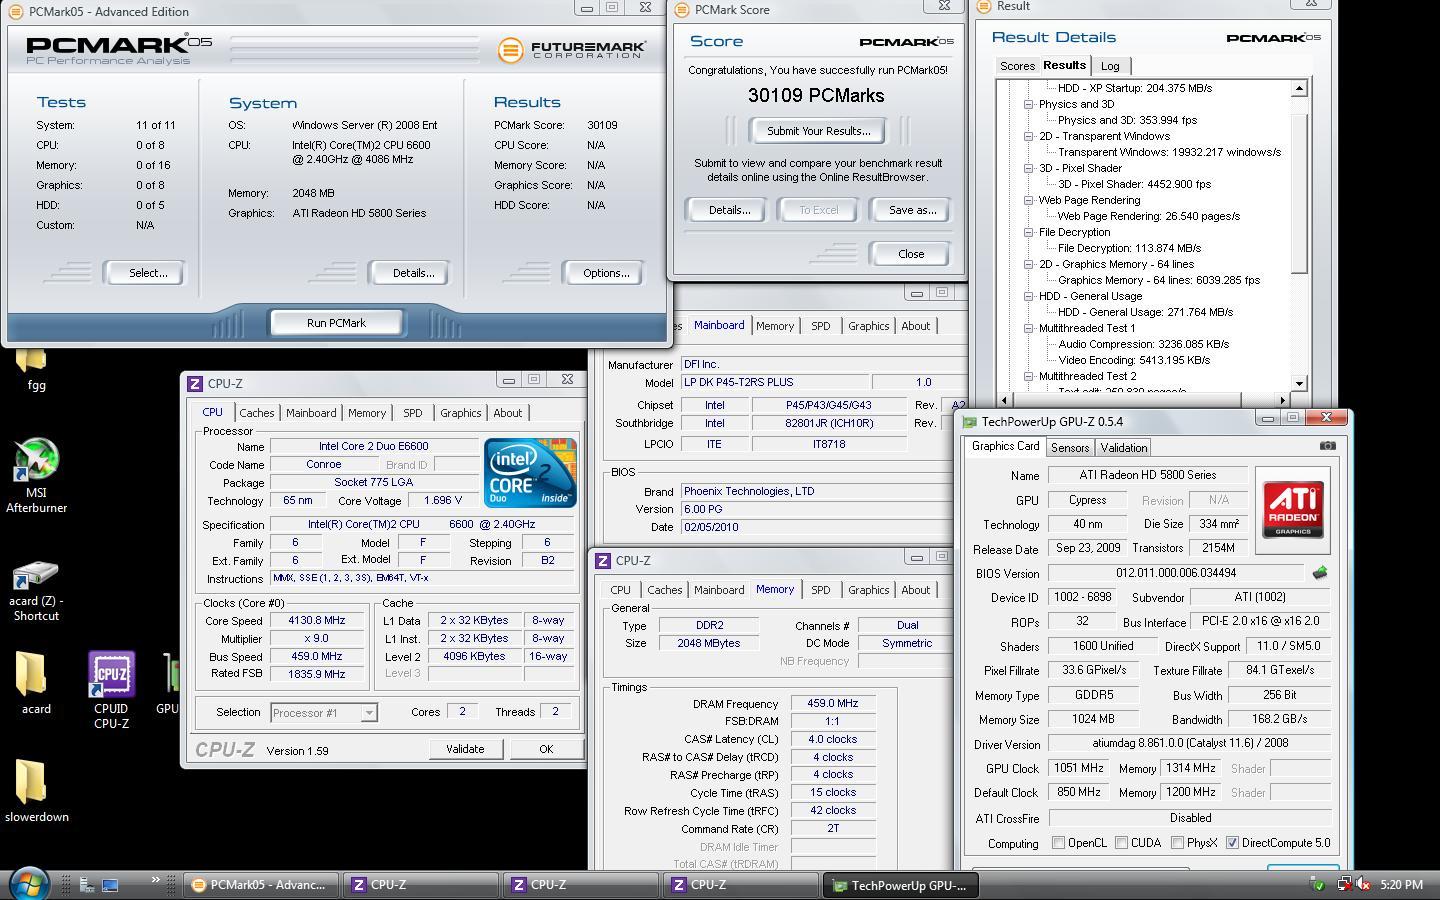This screenshot has height=900, width=1440.
Task: Click the PCMark Score window title icon
Action: (x=683, y=10)
